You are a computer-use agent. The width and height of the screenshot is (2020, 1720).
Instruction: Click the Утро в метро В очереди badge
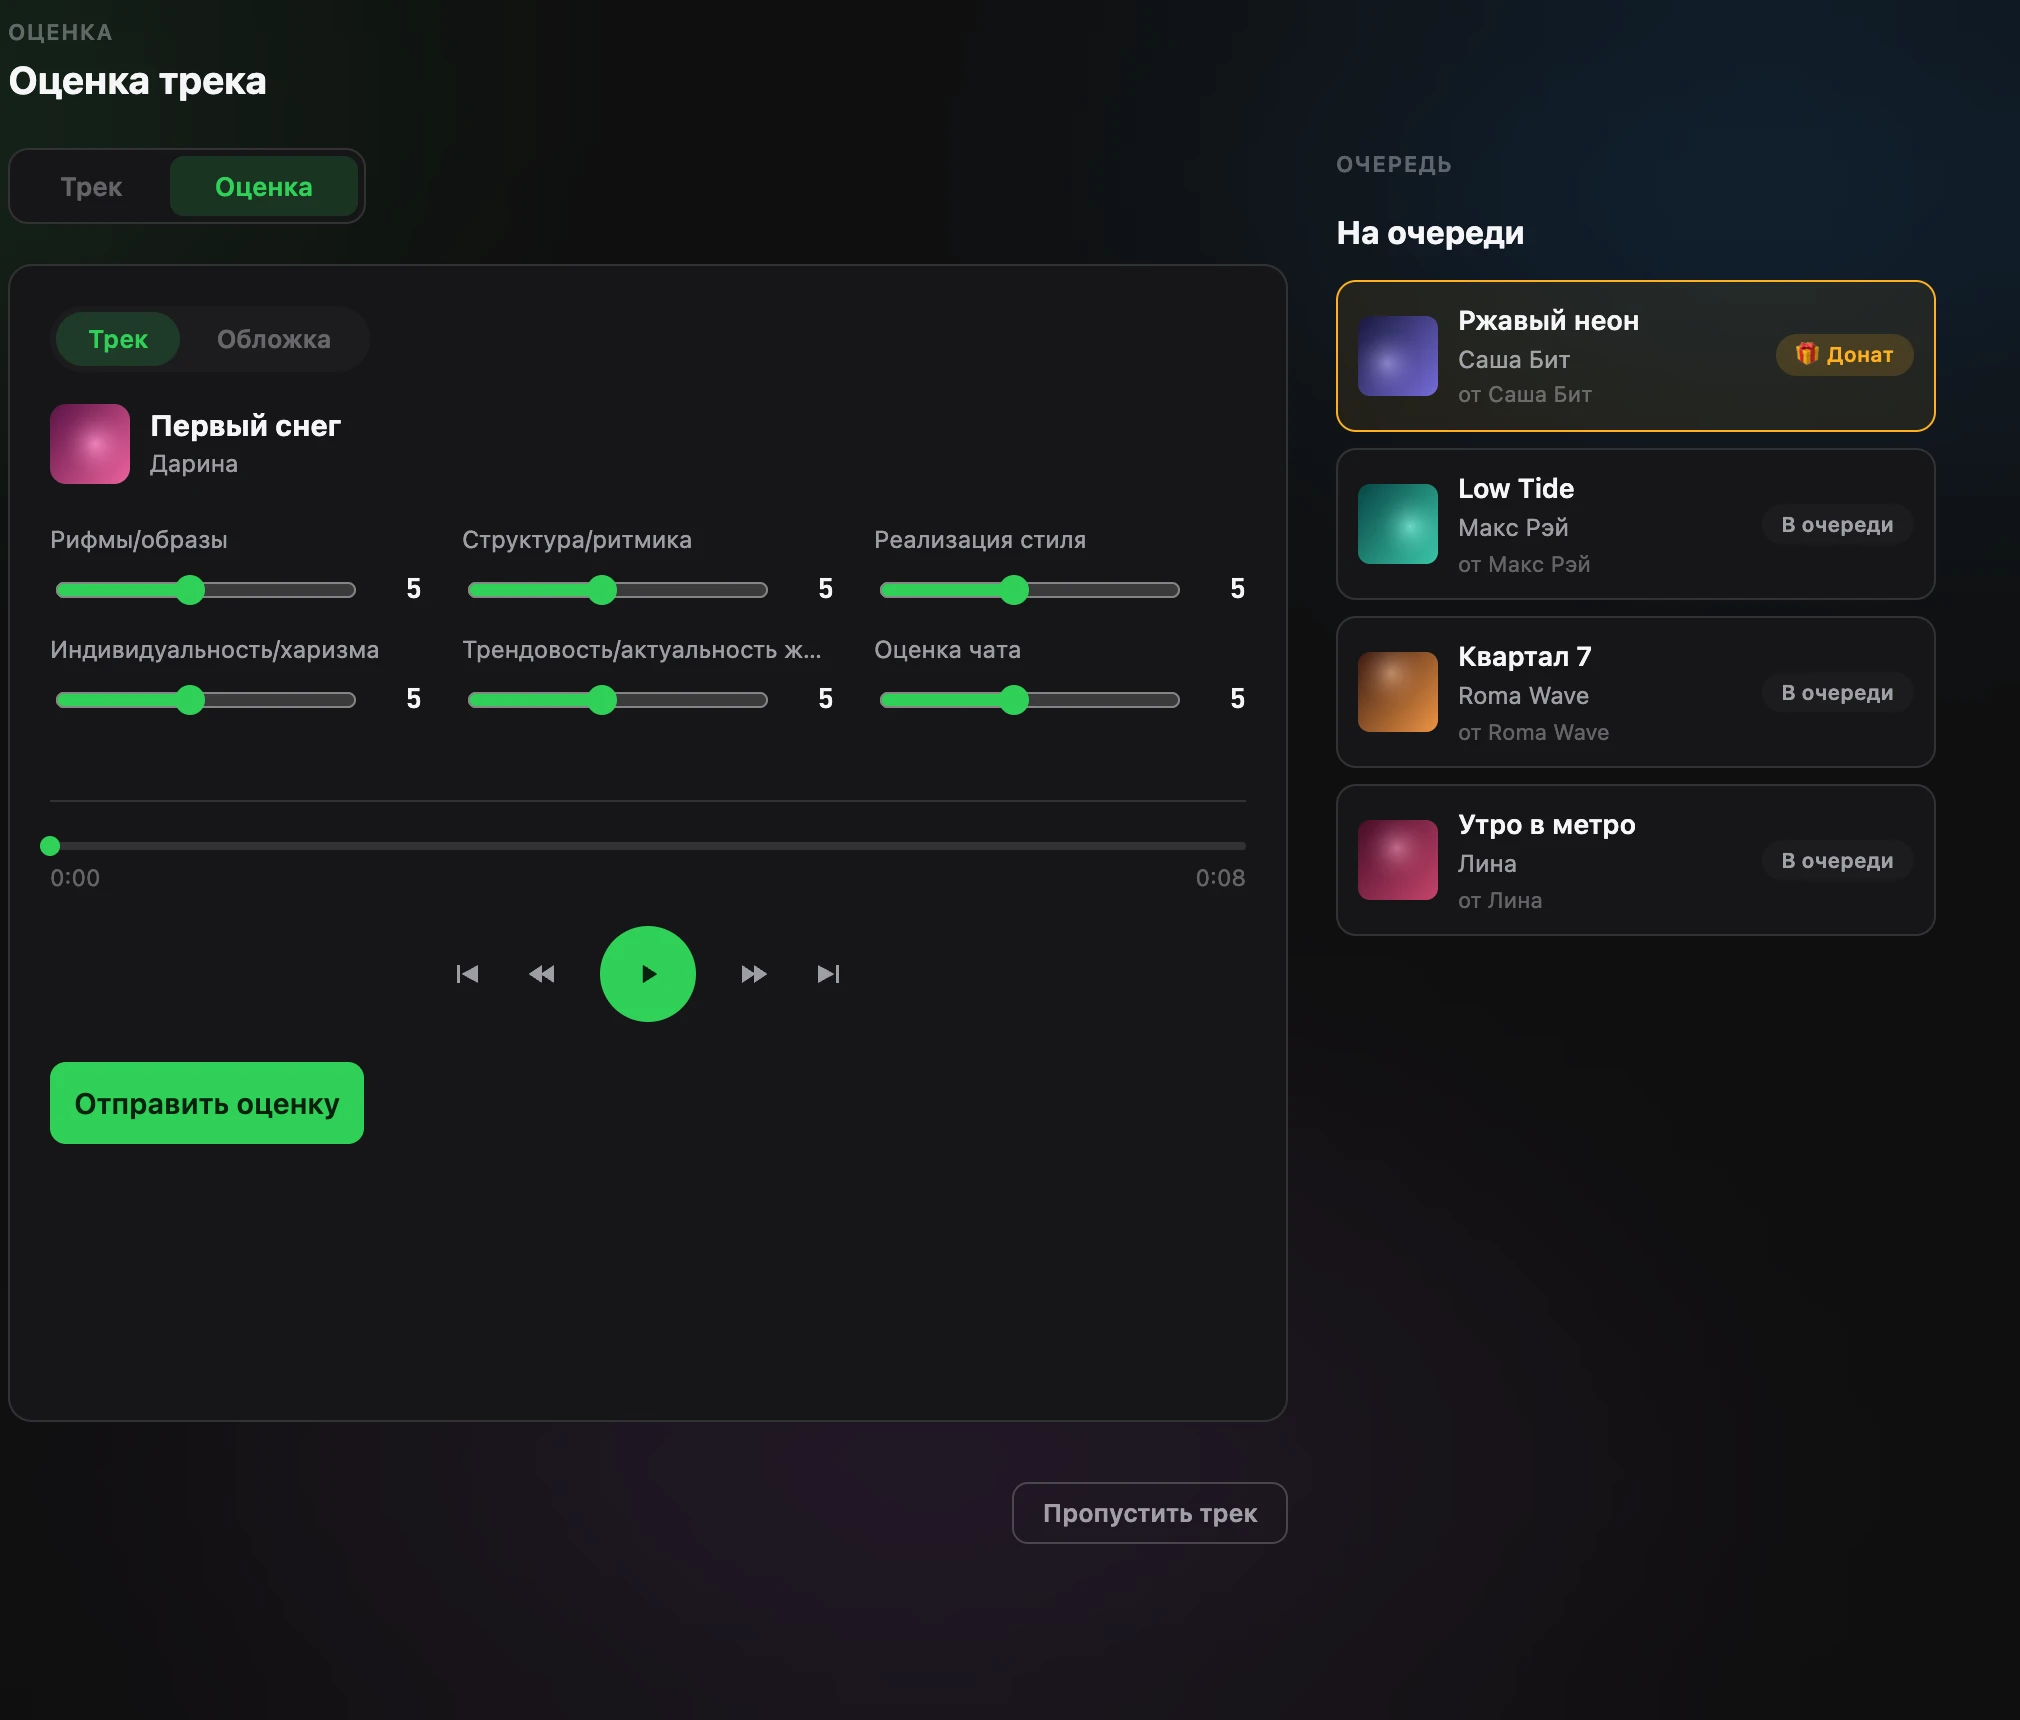click(x=1837, y=860)
